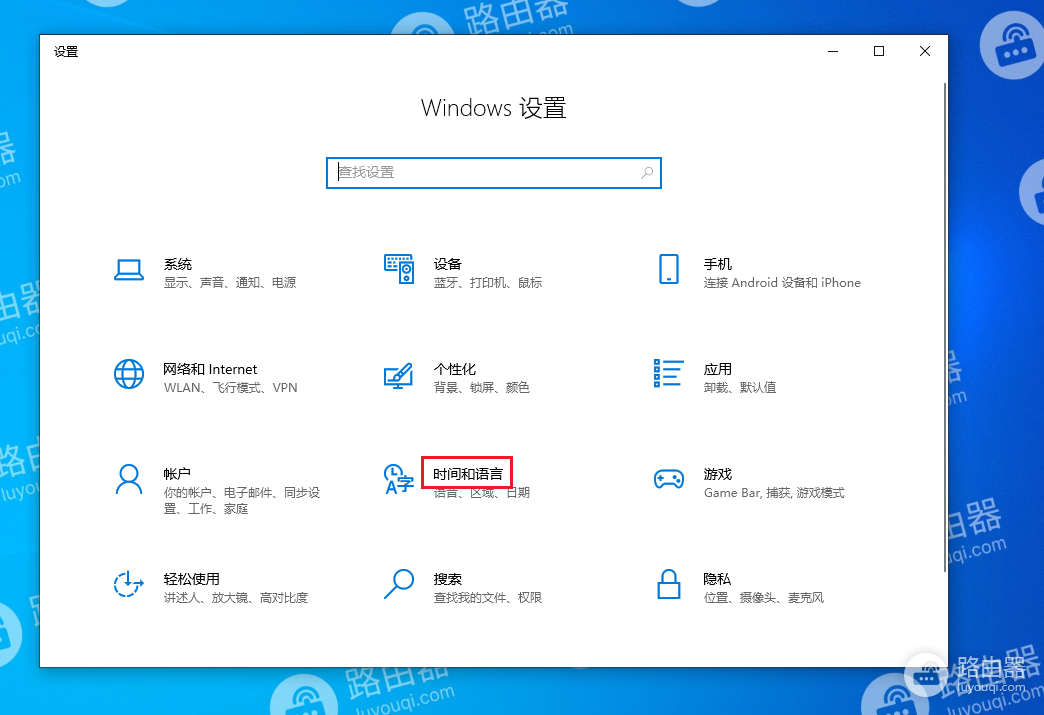This screenshot has height=715, width=1044.
Task: Minimize the Settings window
Action: pyautogui.click(x=833, y=51)
